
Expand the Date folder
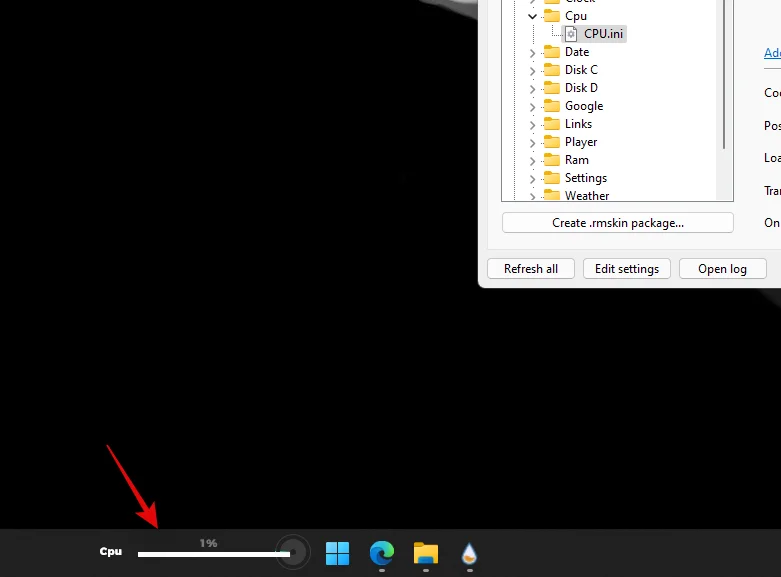(x=532, y=53)
